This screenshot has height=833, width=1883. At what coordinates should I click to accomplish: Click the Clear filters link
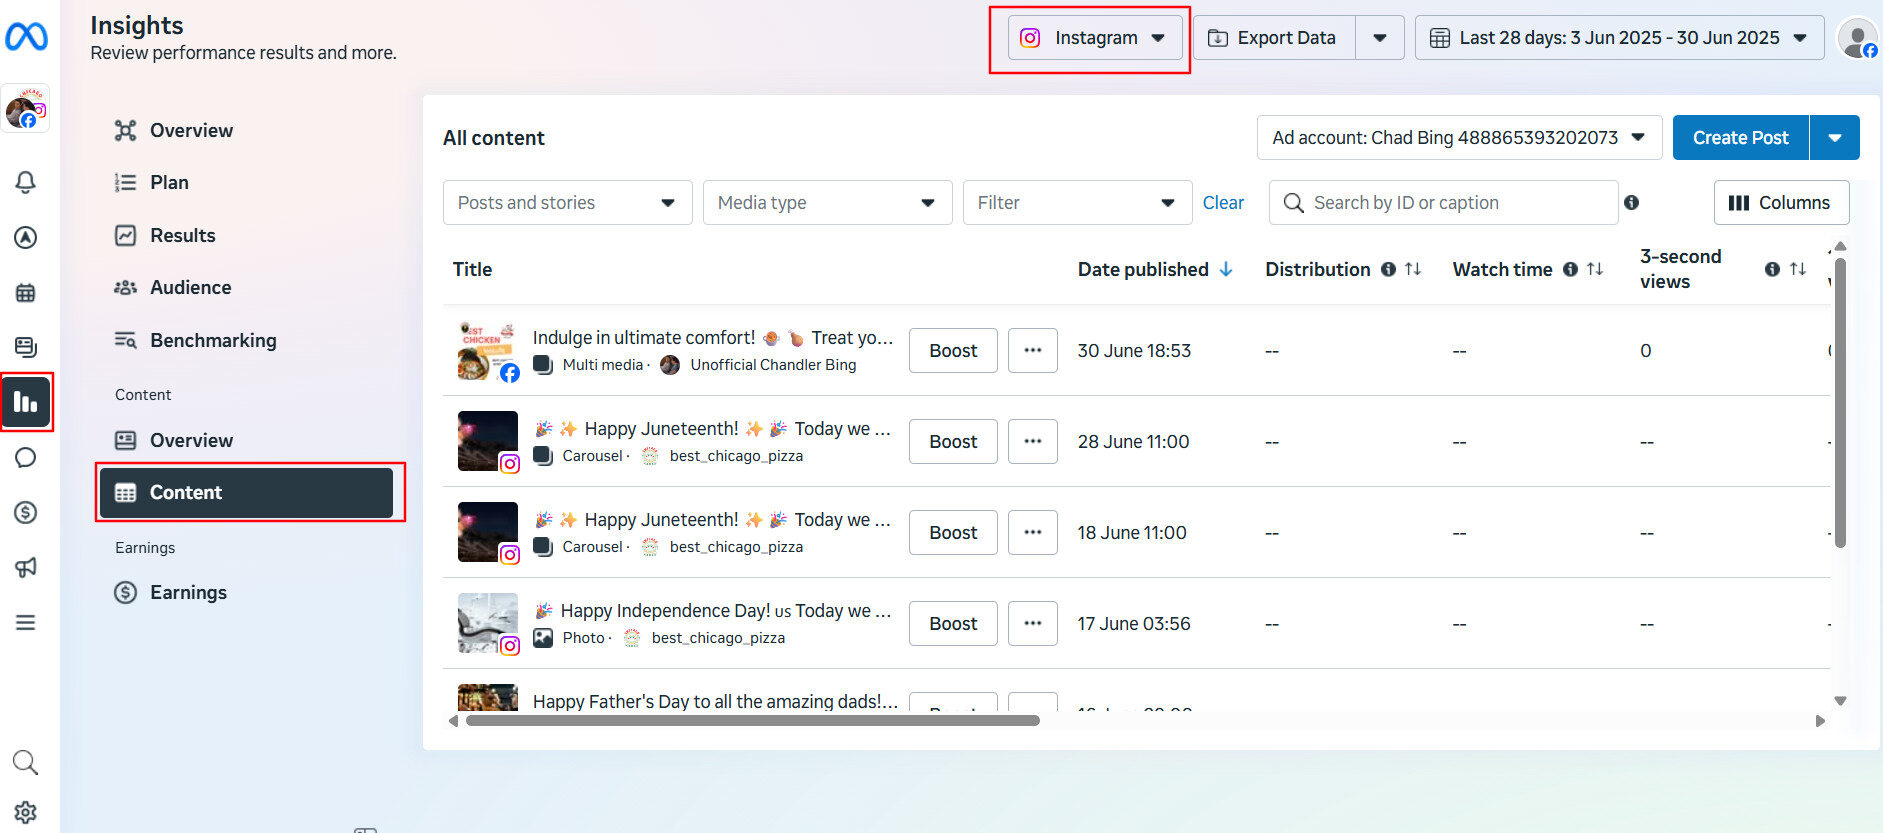click(1223, 203)
